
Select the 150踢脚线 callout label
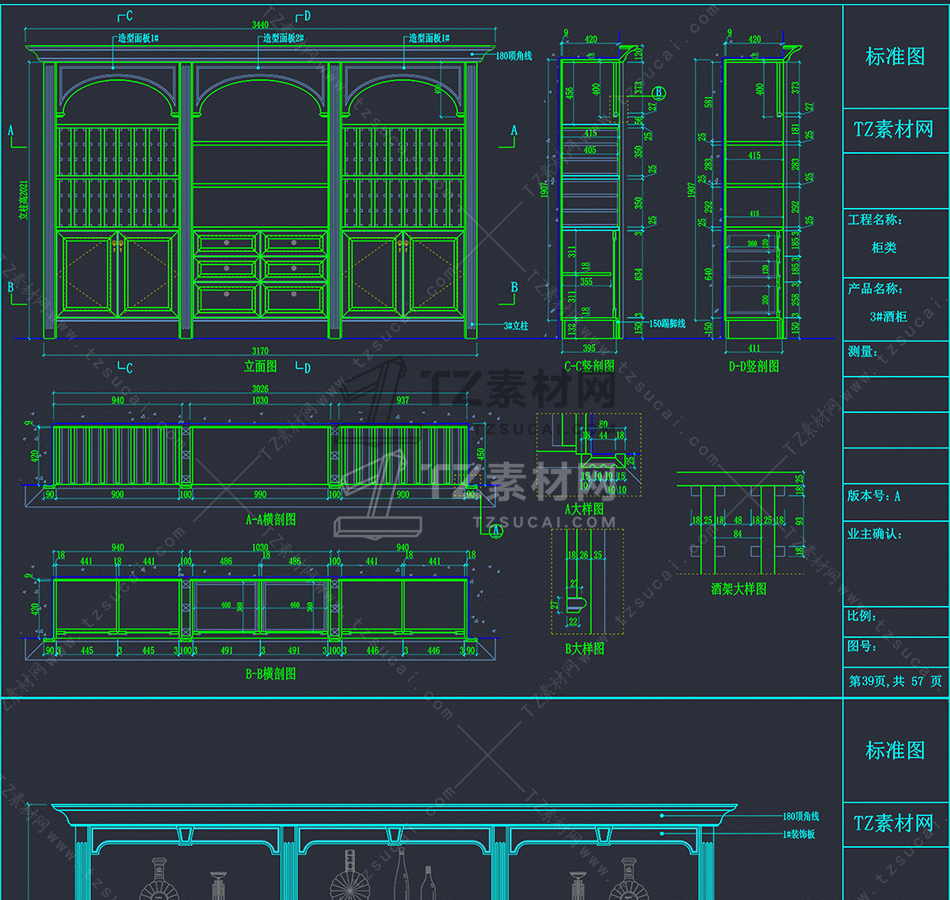coord(667,324)
